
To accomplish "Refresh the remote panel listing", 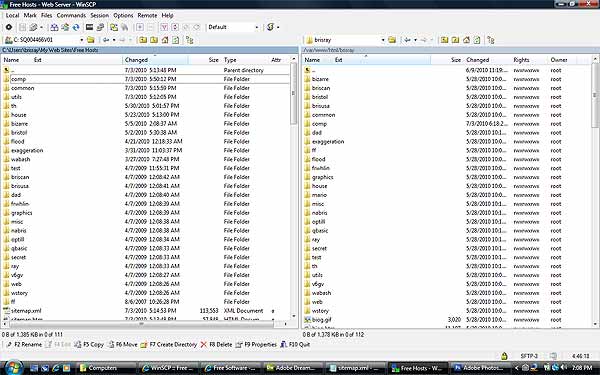I will click(477, 40).
